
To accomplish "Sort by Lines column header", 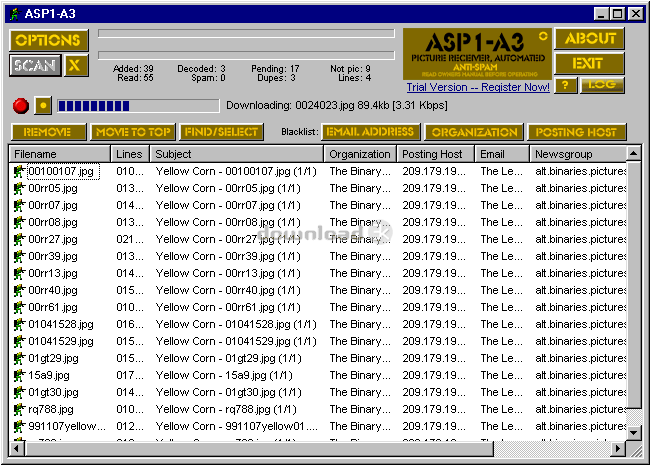I will coord(130,154).
